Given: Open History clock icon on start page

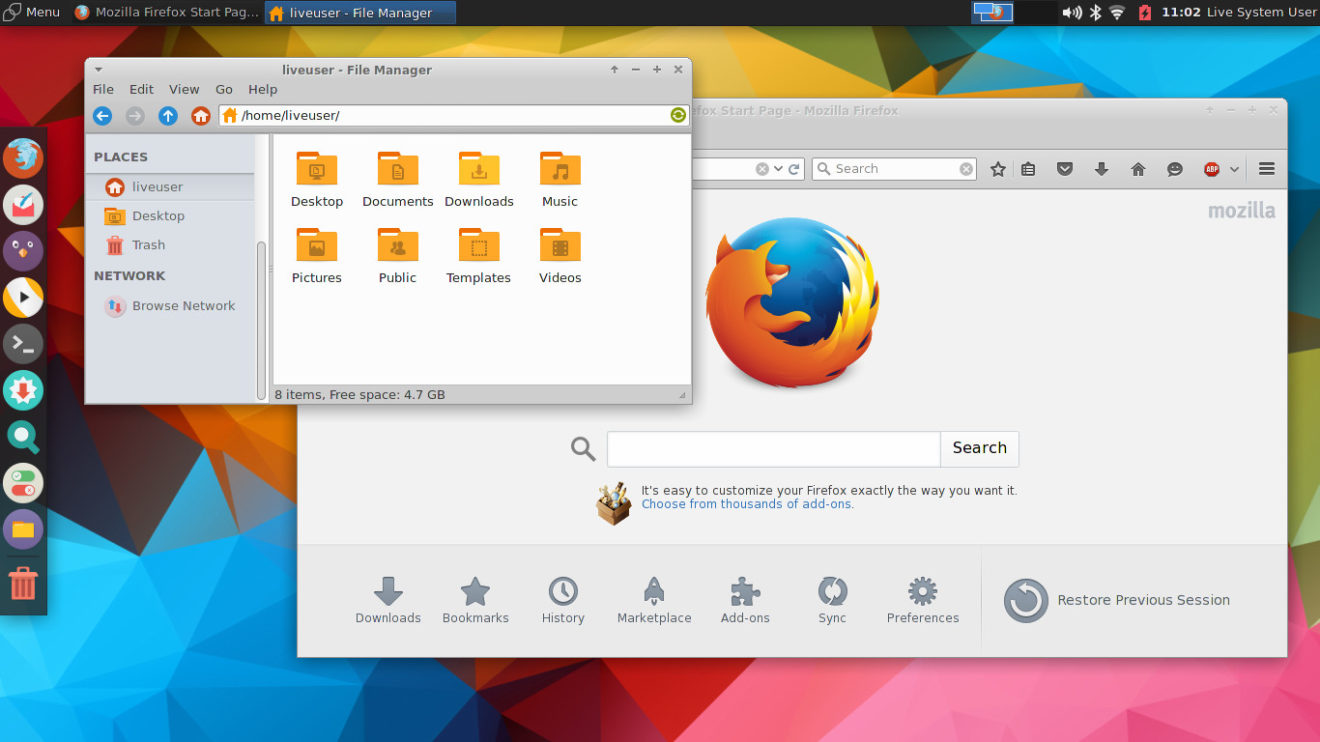Looking at the screenshot, I should (563, 592).
